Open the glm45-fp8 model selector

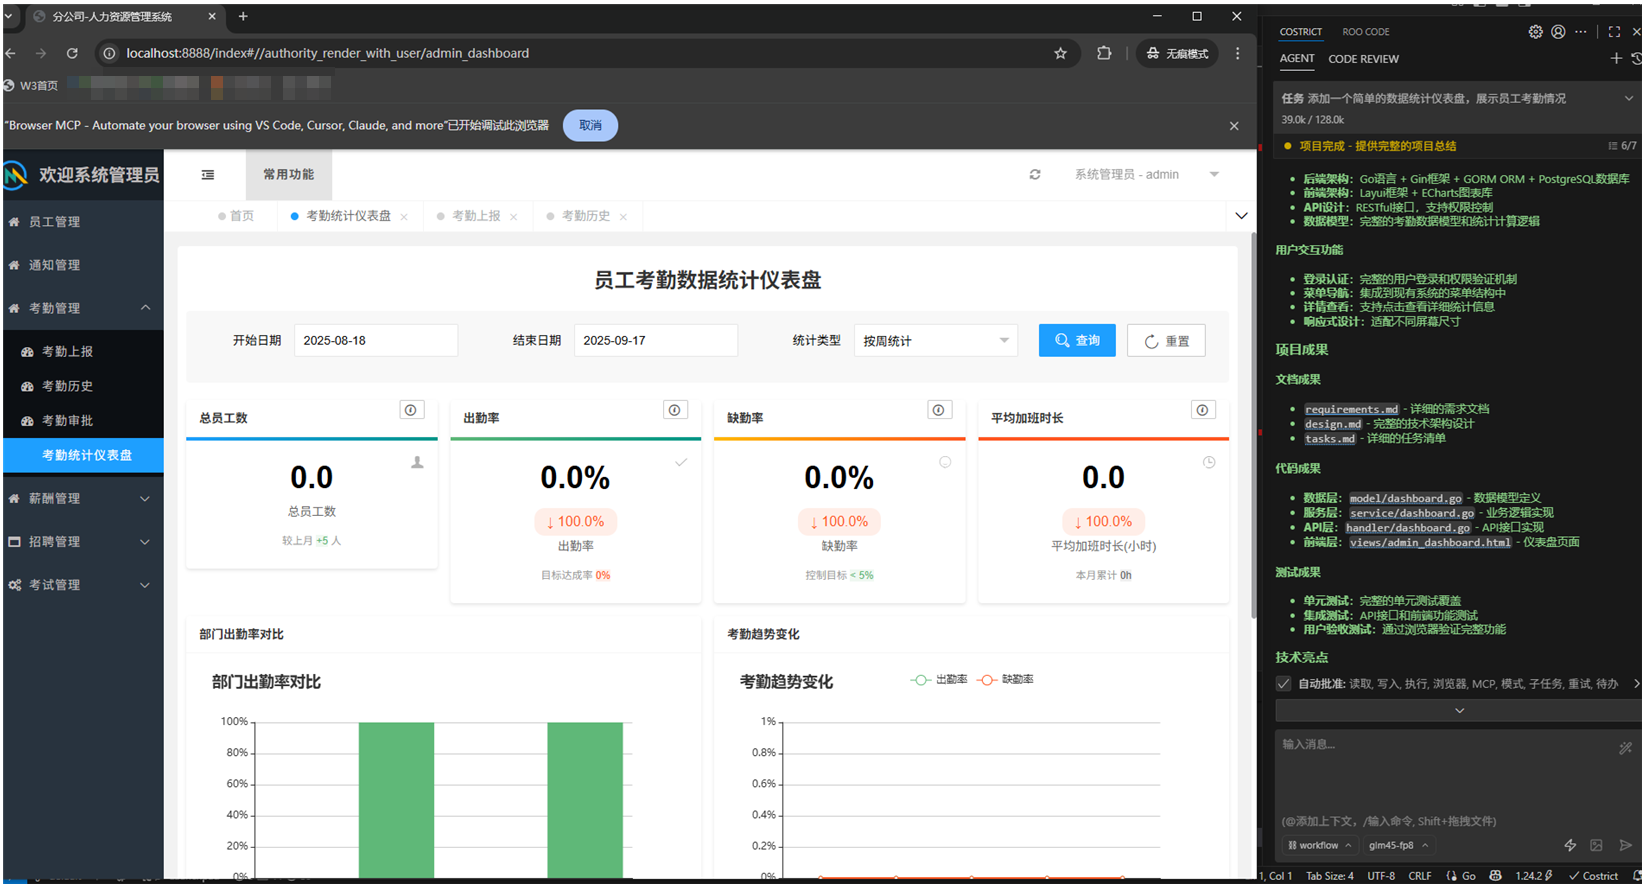(x=1397, y=846)
